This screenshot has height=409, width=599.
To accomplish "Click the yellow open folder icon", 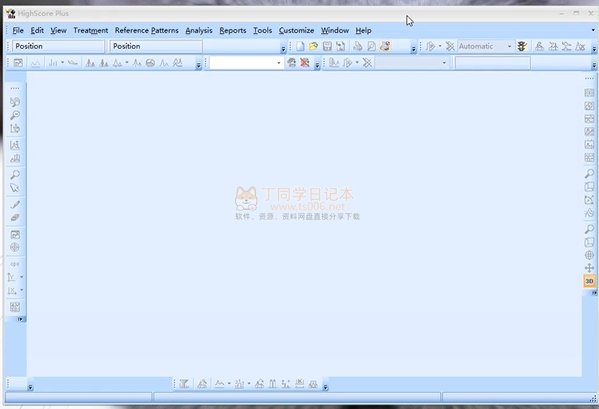I will point(313,46).
